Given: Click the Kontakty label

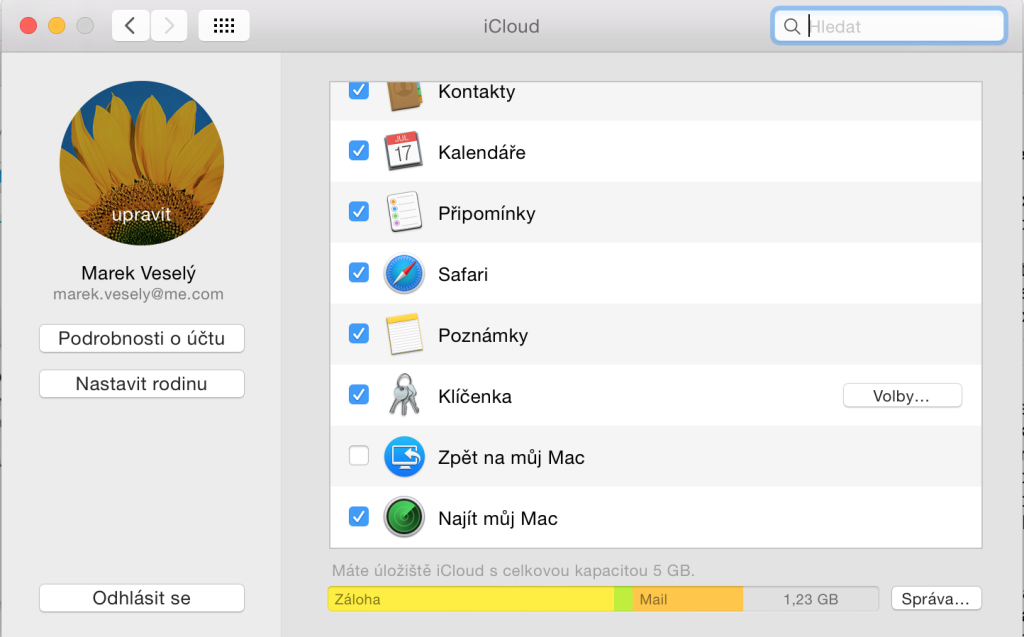Looking at the screenshot, I should [477, 91].
